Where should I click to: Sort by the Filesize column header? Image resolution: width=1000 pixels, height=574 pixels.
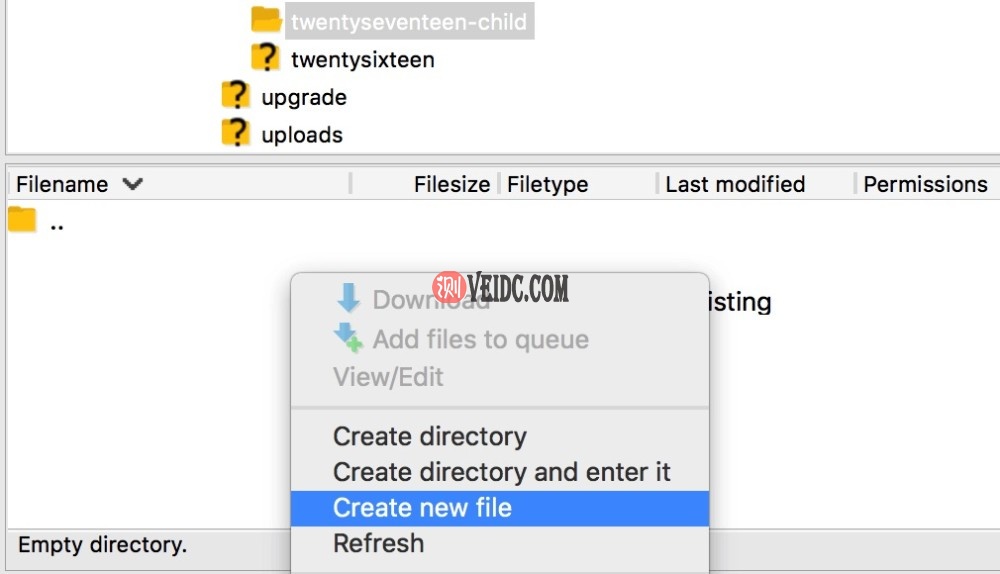coord(451,184)
